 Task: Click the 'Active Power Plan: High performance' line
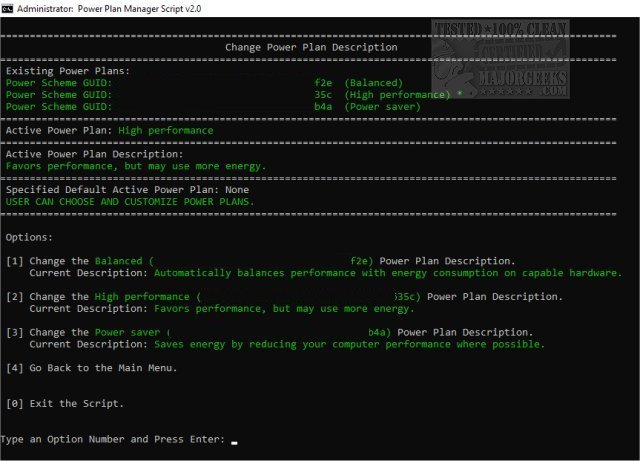(109, 131)
